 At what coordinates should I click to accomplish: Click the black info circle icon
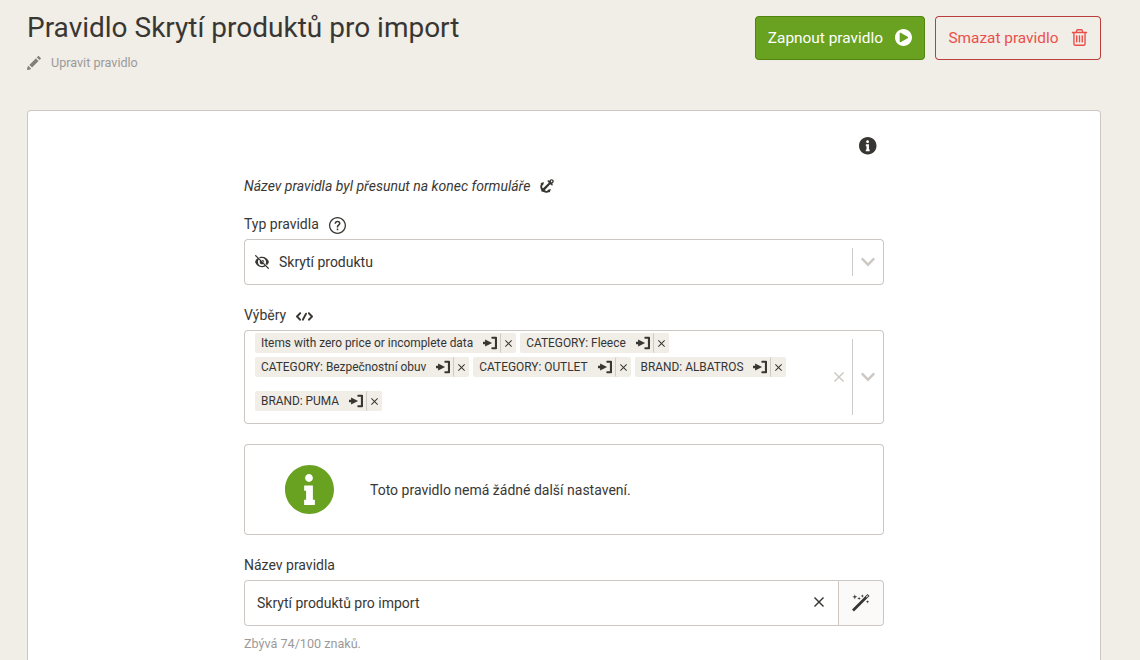[x=867, y=146]
